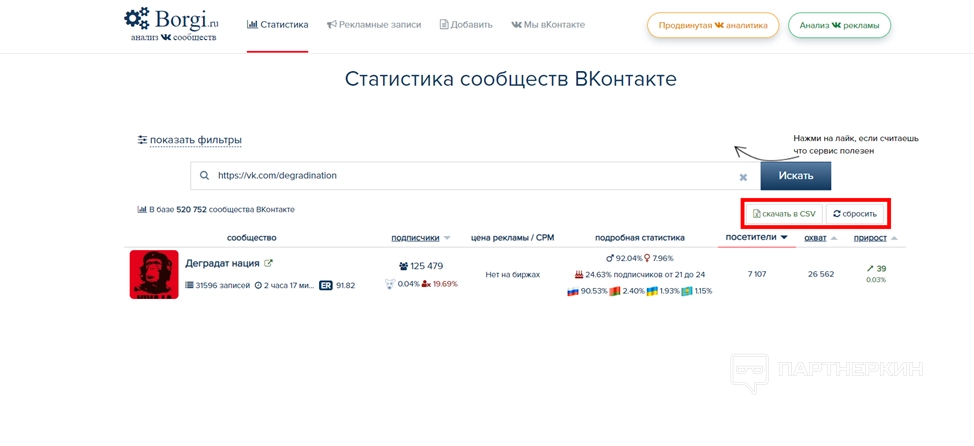Screen dimensions: 974x446
Task: Click the sliders icon beside показать фильтры
Action: pos(142,140)
